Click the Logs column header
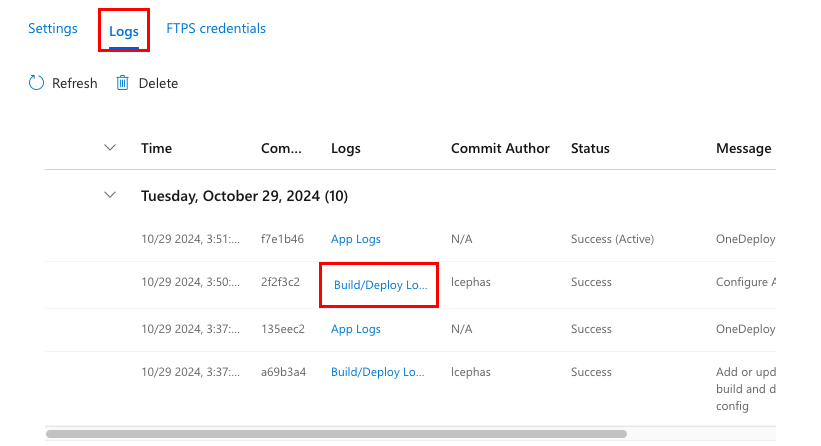 (346, 148)
